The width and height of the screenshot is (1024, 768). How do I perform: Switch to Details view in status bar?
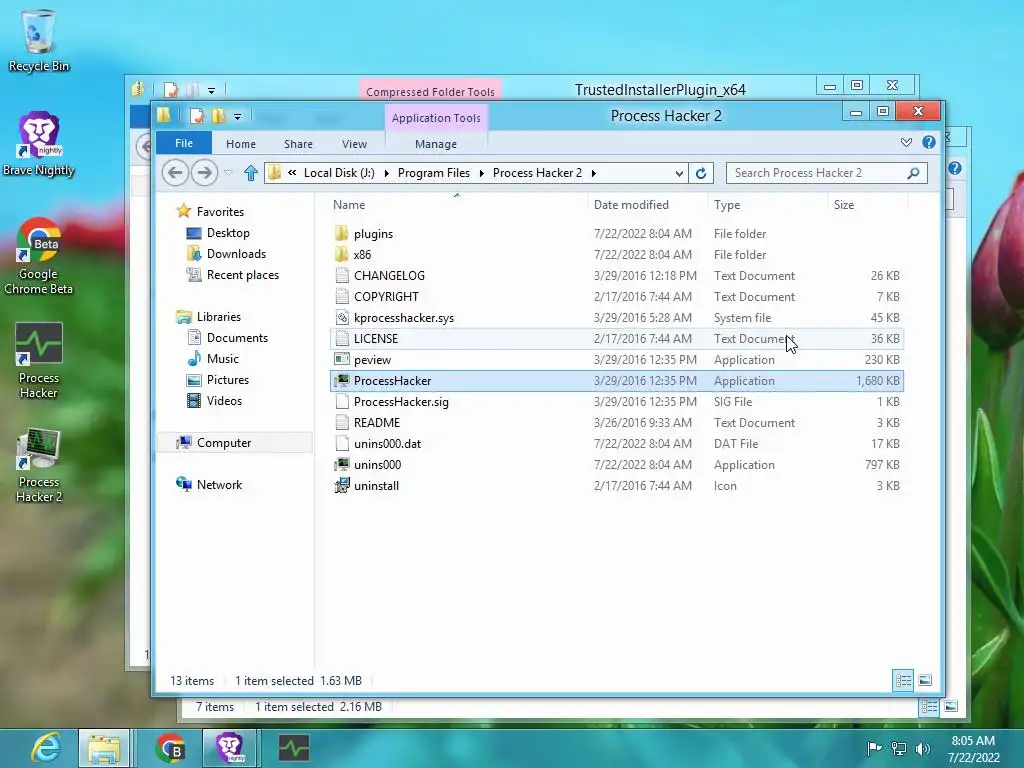(x=903, y=680)
